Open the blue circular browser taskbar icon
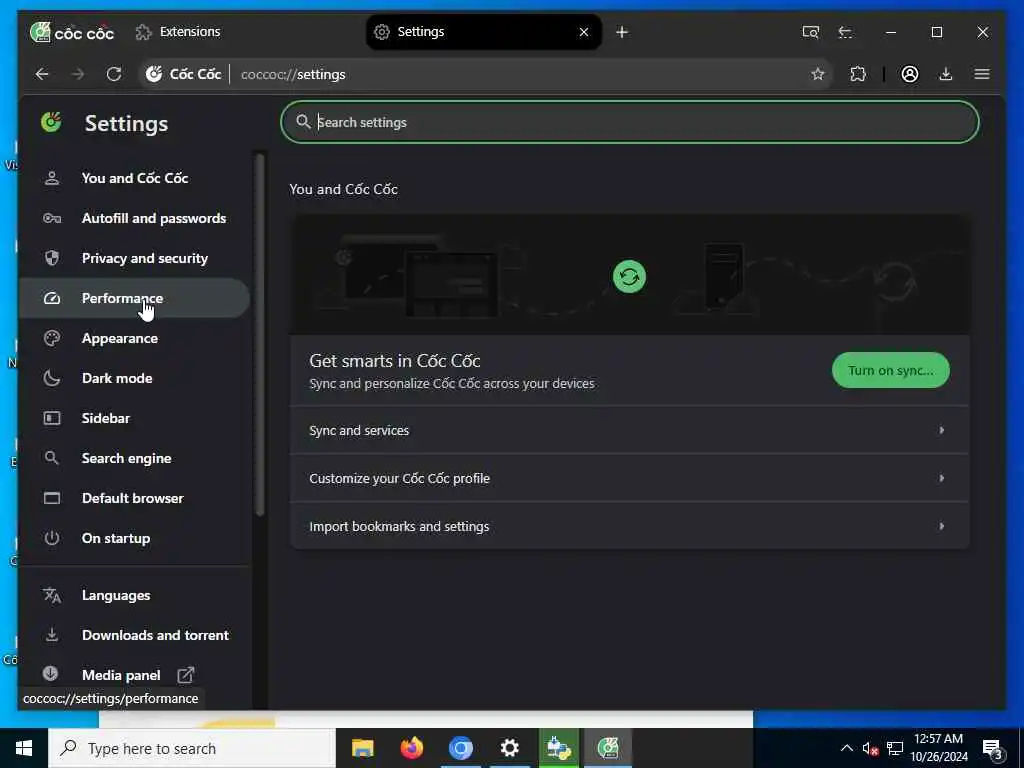The width and height of the screenshot is (1024, 768). [460, 748]
